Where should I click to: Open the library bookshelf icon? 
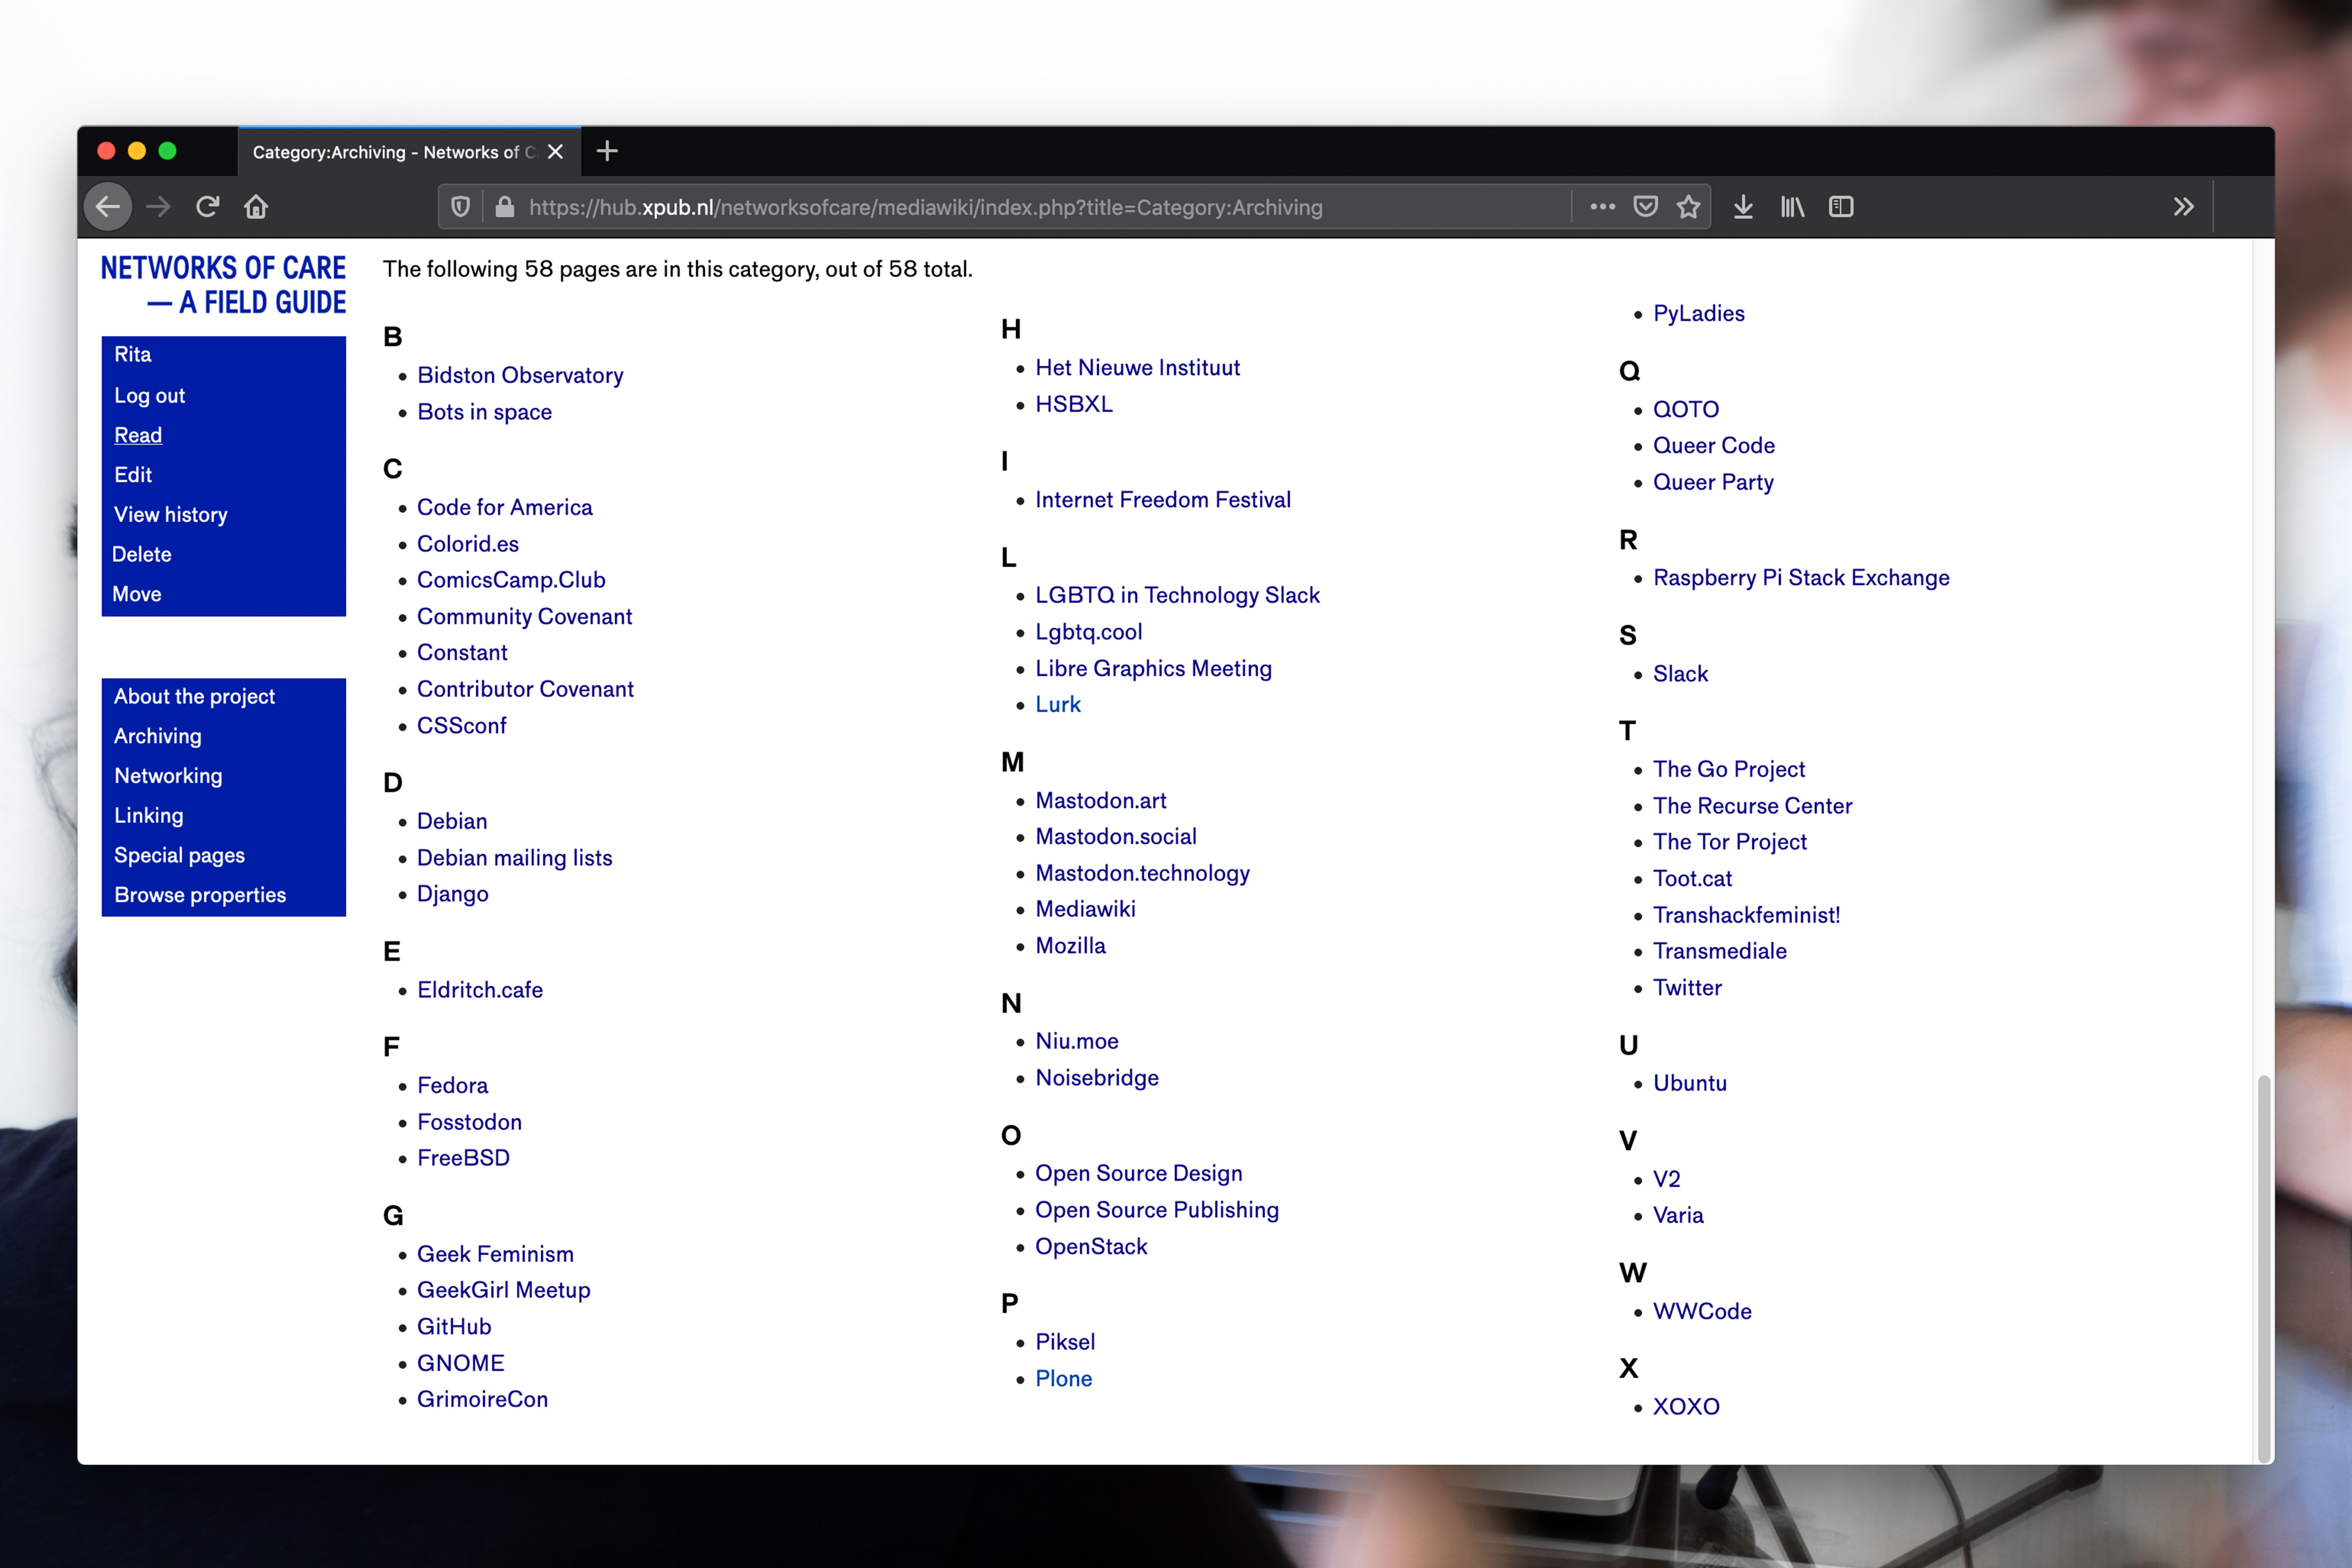1792,207
